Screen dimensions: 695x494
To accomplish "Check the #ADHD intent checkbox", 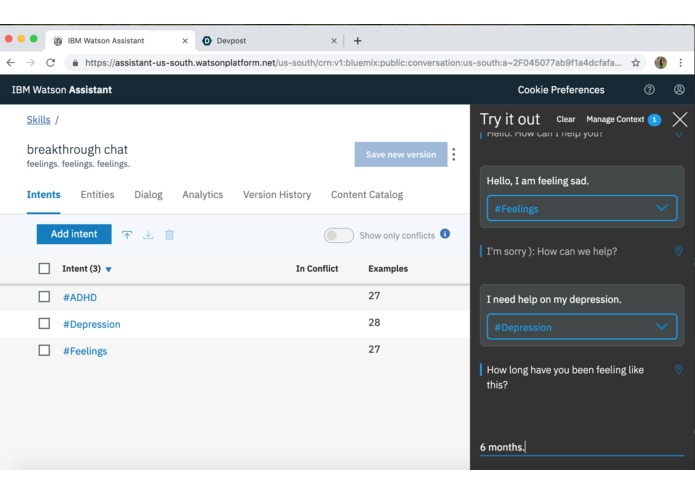I will click(44, 296).
